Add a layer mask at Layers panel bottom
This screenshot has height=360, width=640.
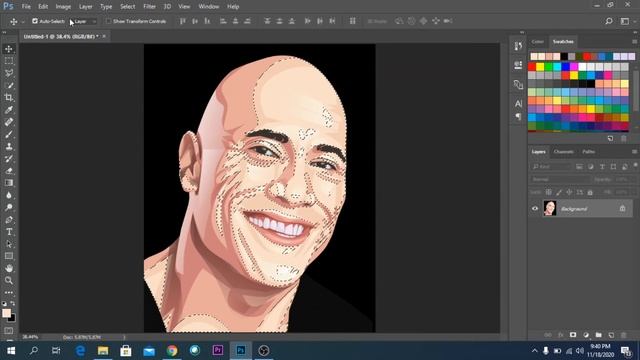573,335
